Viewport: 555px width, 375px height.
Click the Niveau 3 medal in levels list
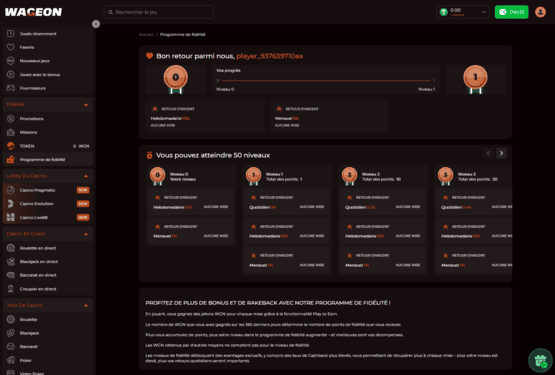click(445, 176)
